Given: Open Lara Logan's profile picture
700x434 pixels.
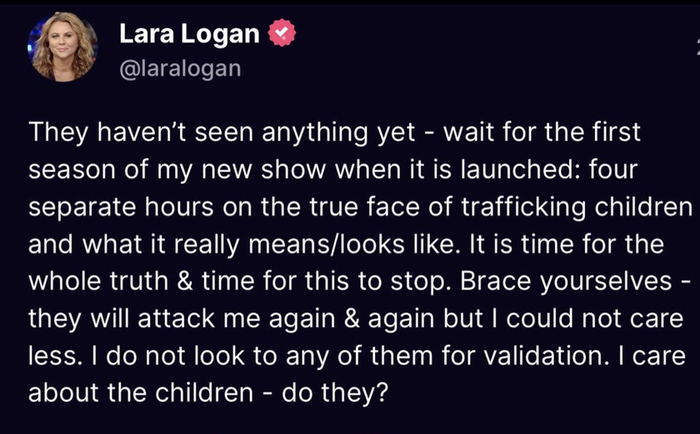Looking at the screenshot, I should pos(63,47).
